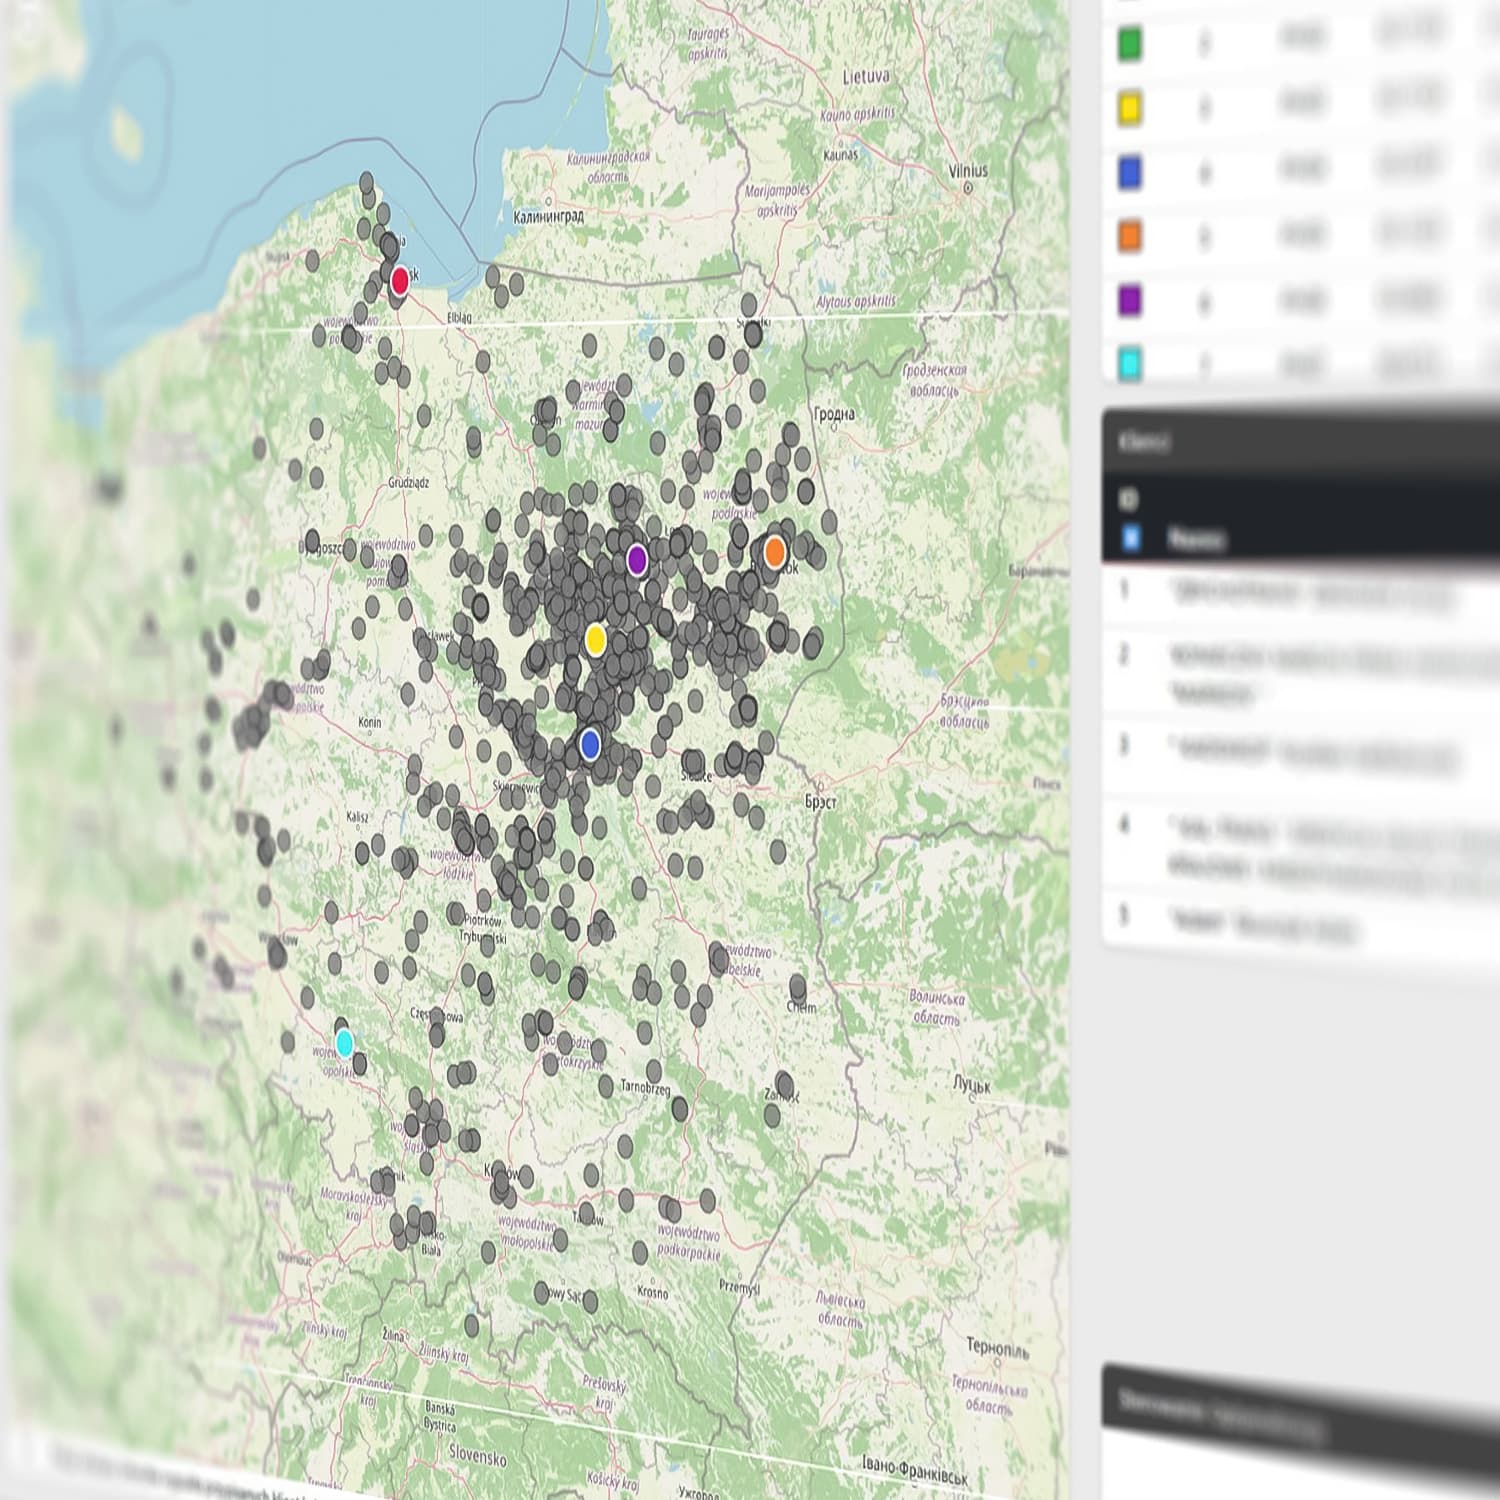
Task: Select the blue map marker
Action: coord(590,744)
